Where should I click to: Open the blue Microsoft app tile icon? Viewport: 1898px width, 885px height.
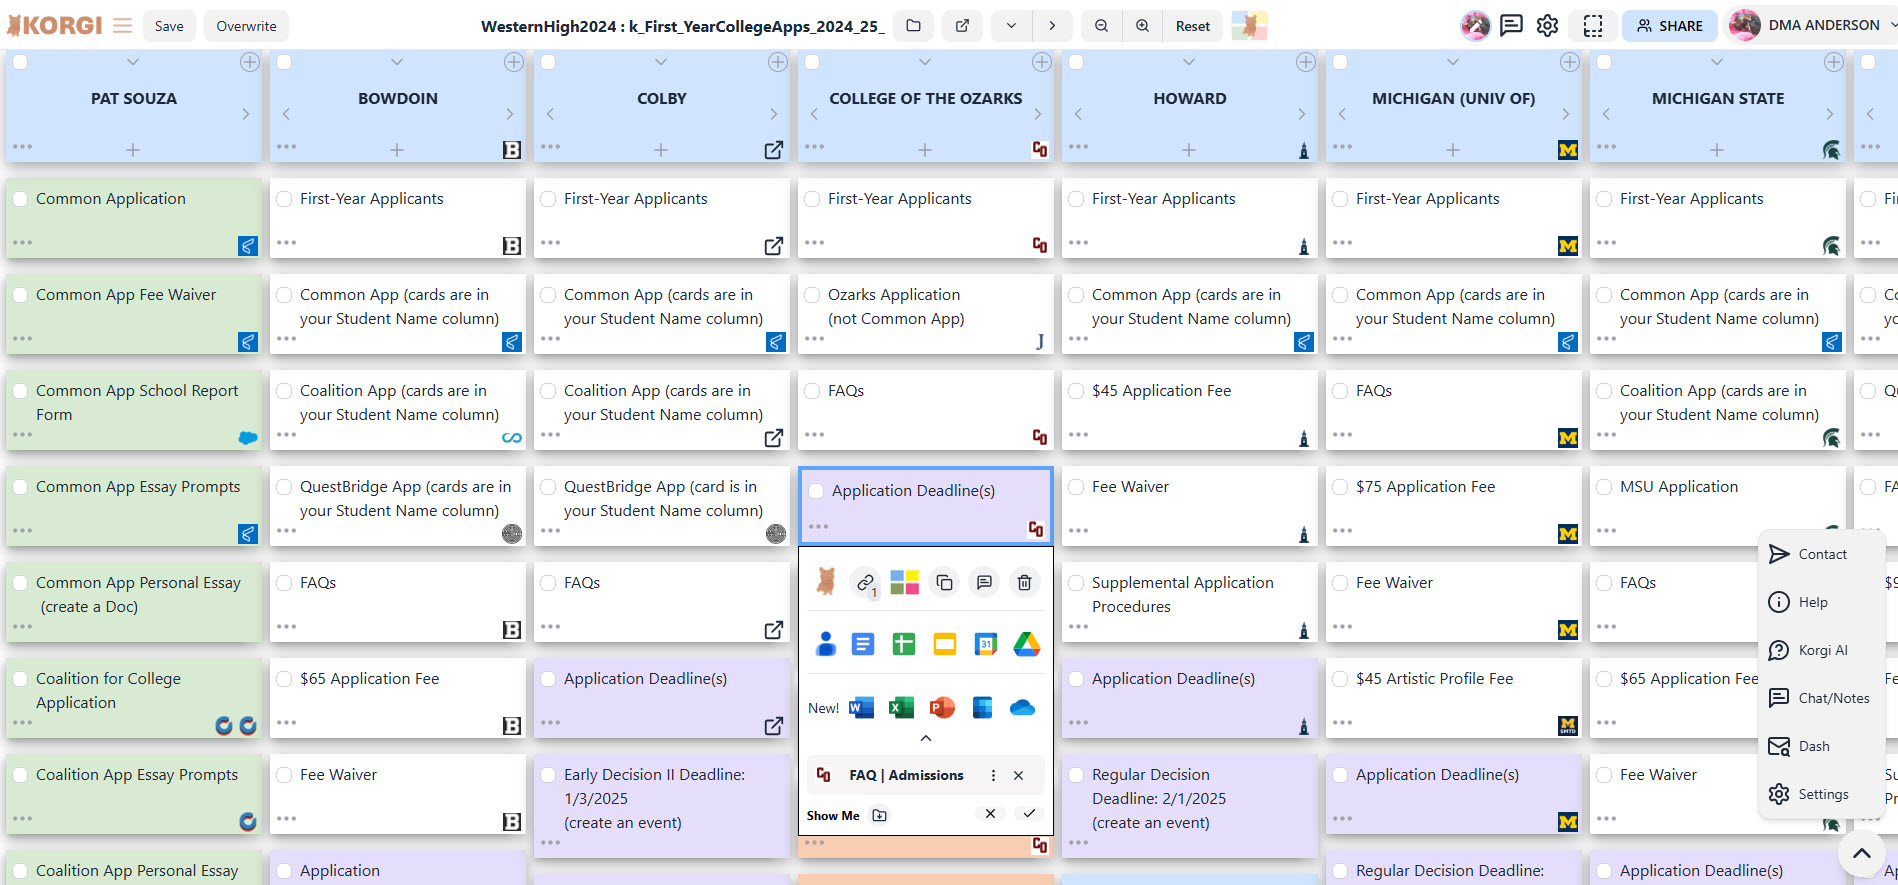tap(983, 708)
